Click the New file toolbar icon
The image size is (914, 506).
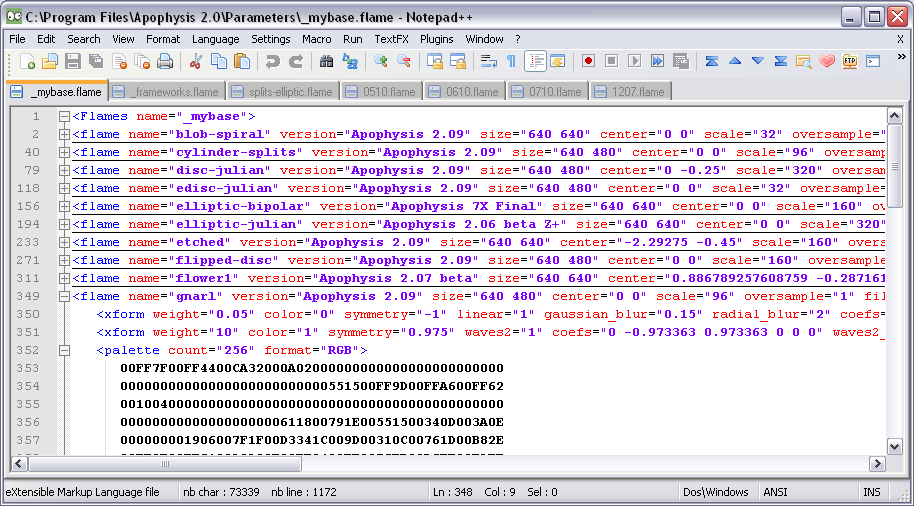[27, 61]
